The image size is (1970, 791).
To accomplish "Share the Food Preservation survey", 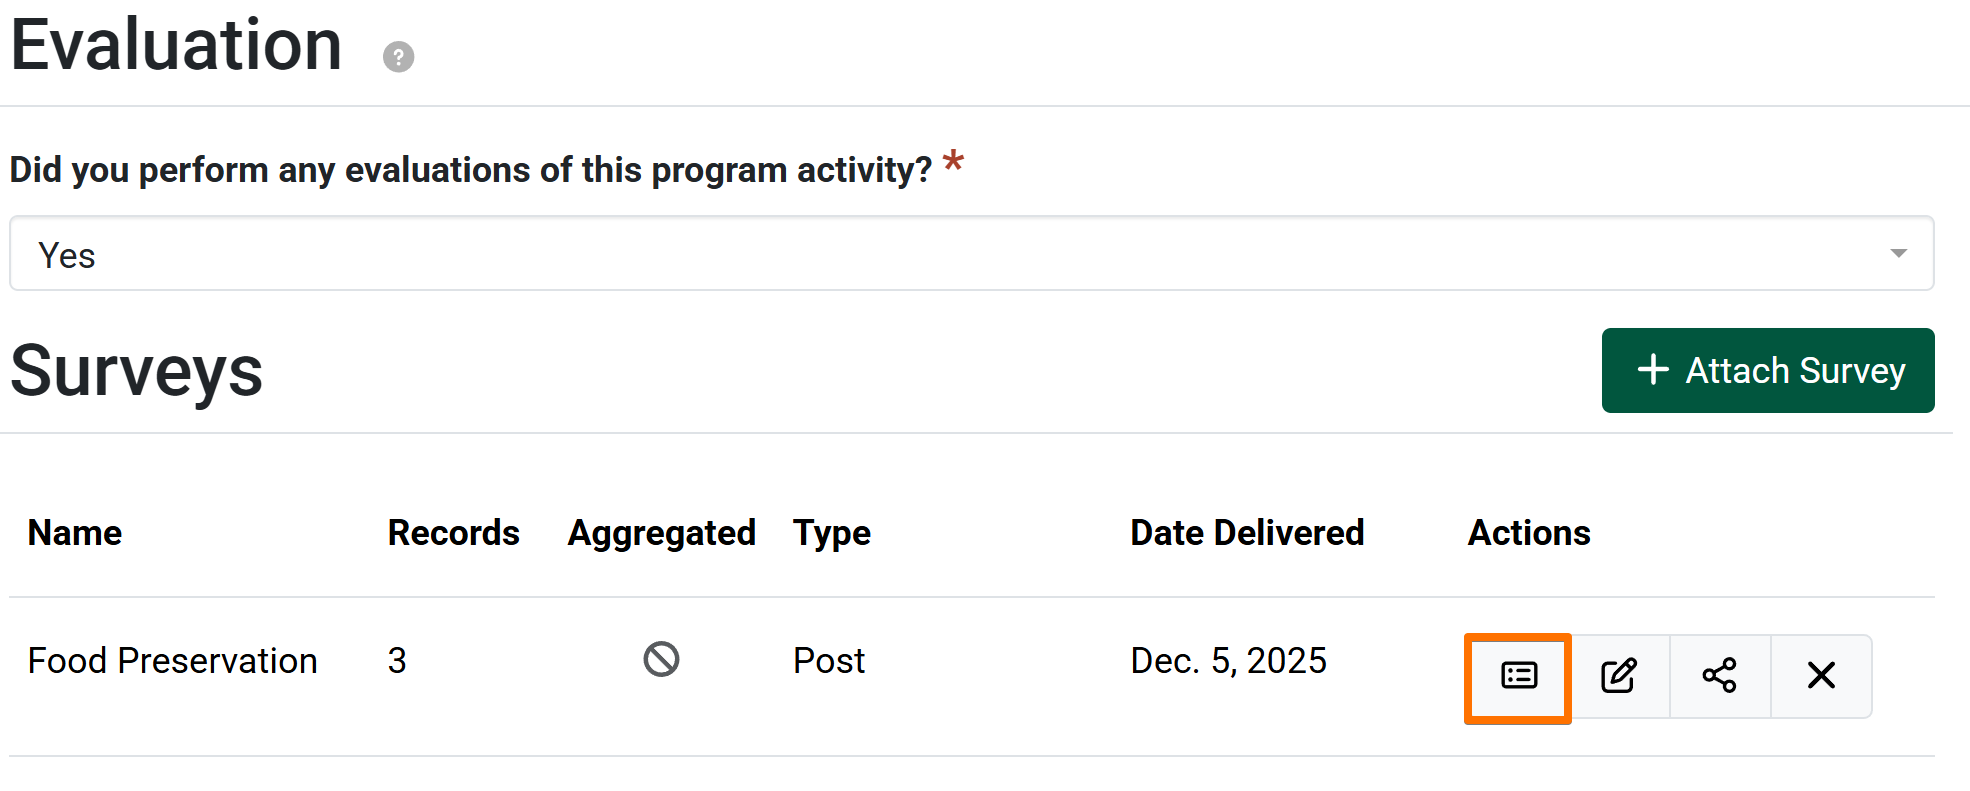I will [x=1720, y=677].
